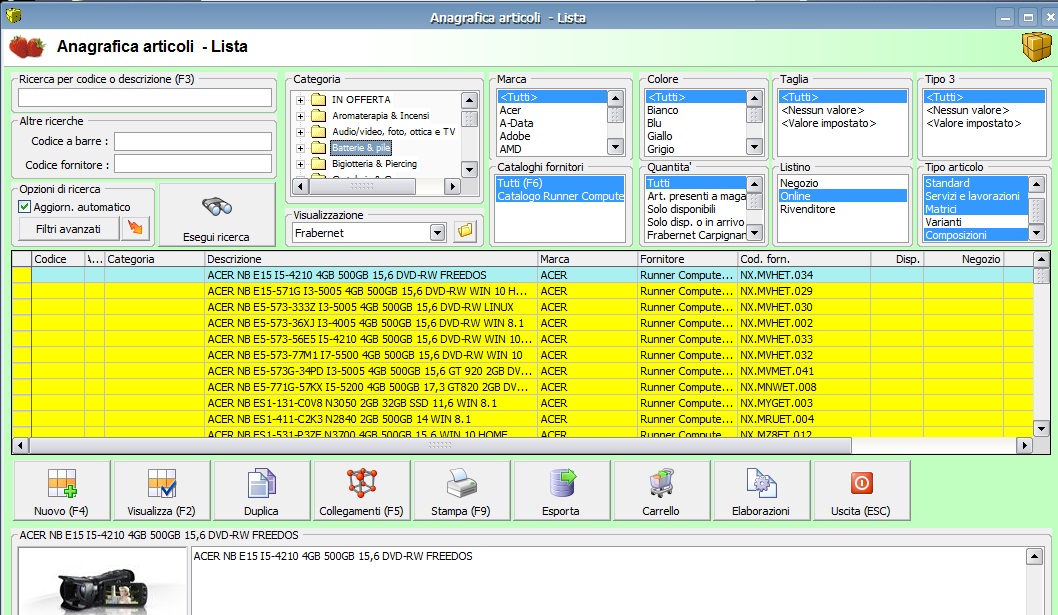Select Acer in the Marca list
Image resolution: width=1058 pixels, height=615 pixels.
click(x=510, y=110)
